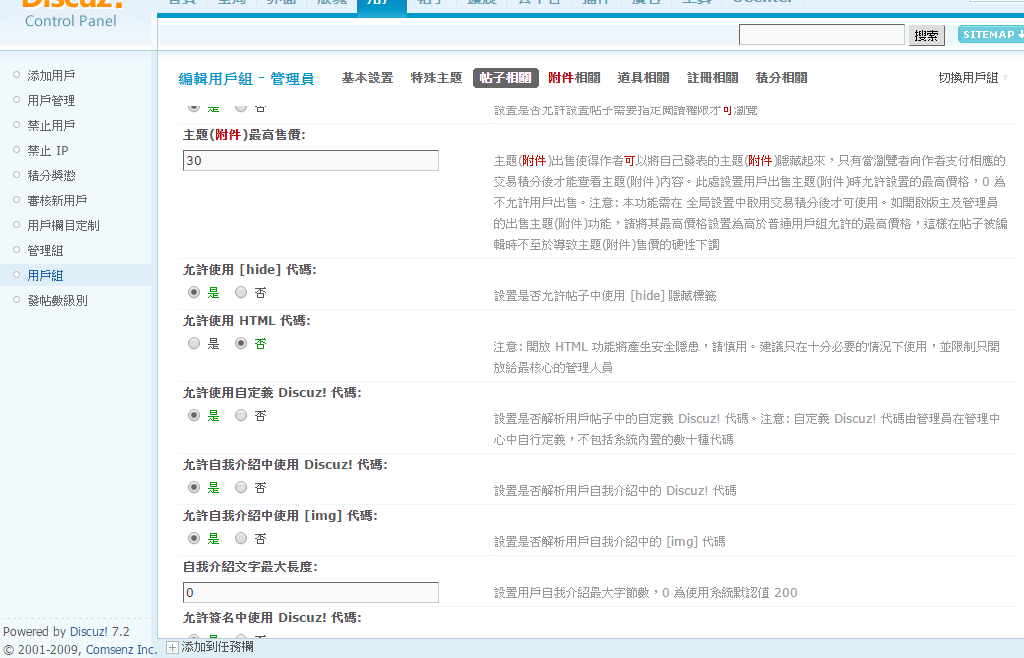1024x658 pixels.
Task: Open the 特殊主題 tab
Action: [x=436, y=78]
